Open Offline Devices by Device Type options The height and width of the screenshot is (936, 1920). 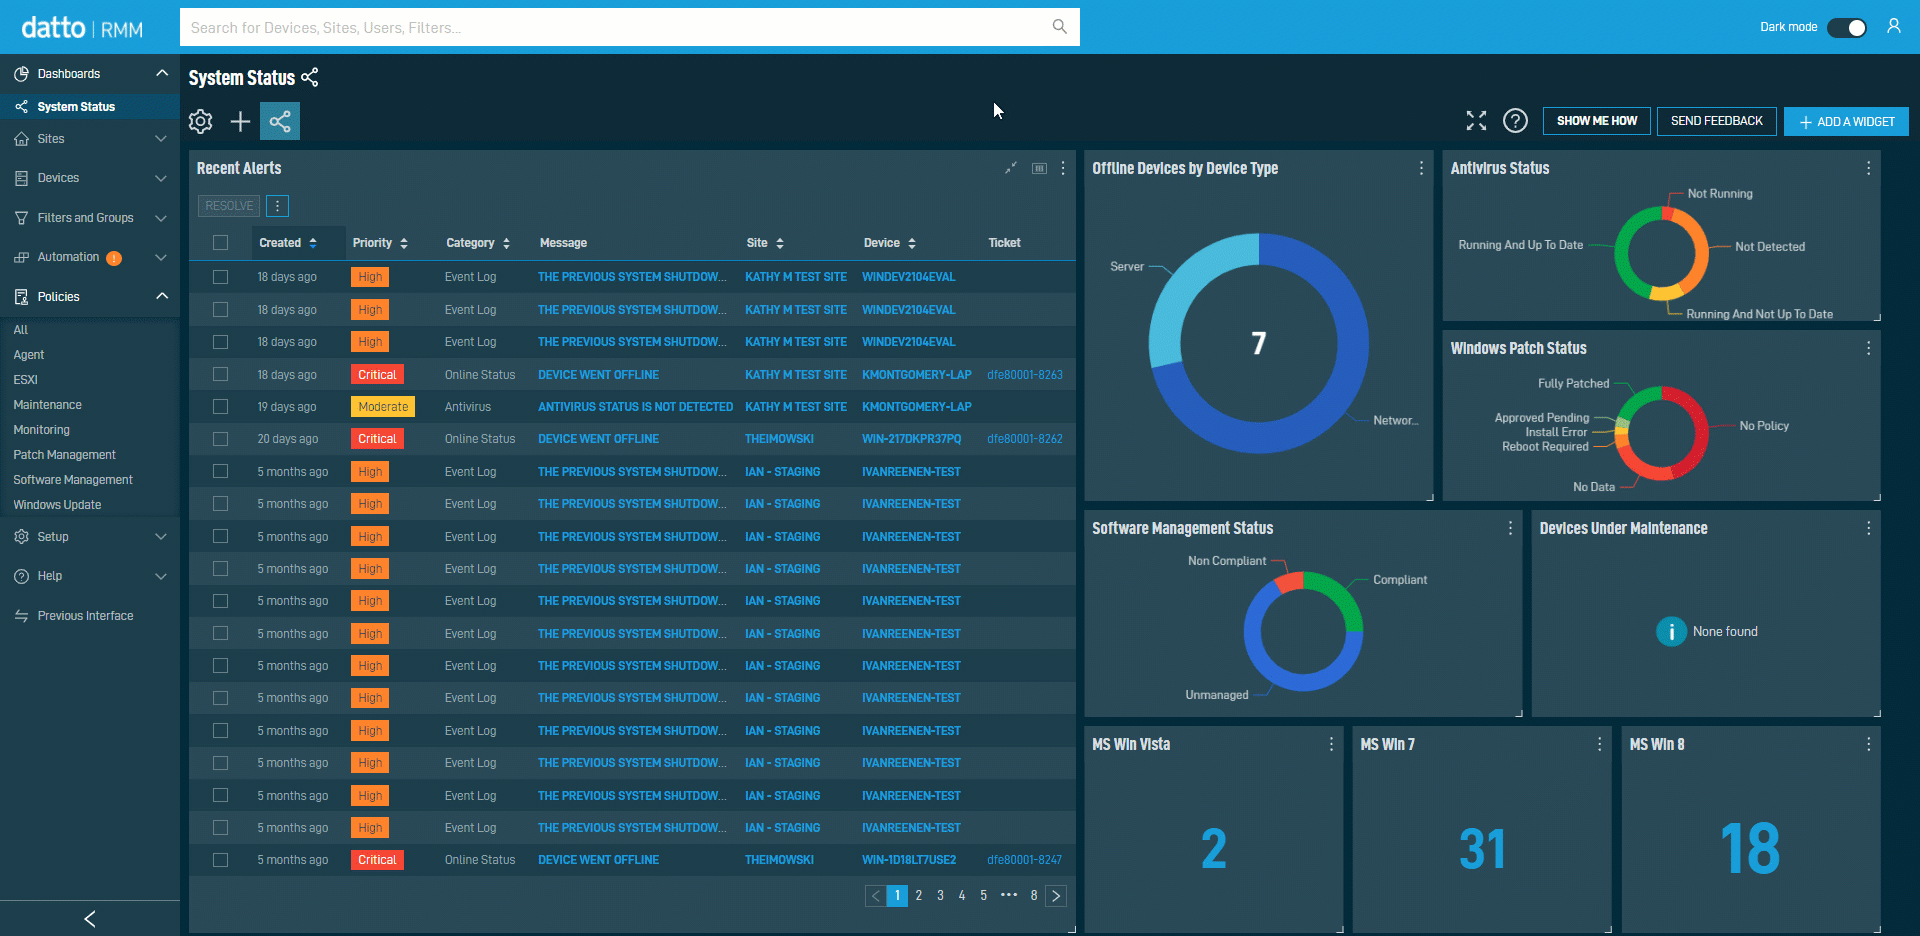pyautogui.click(x=1421, y=168)
